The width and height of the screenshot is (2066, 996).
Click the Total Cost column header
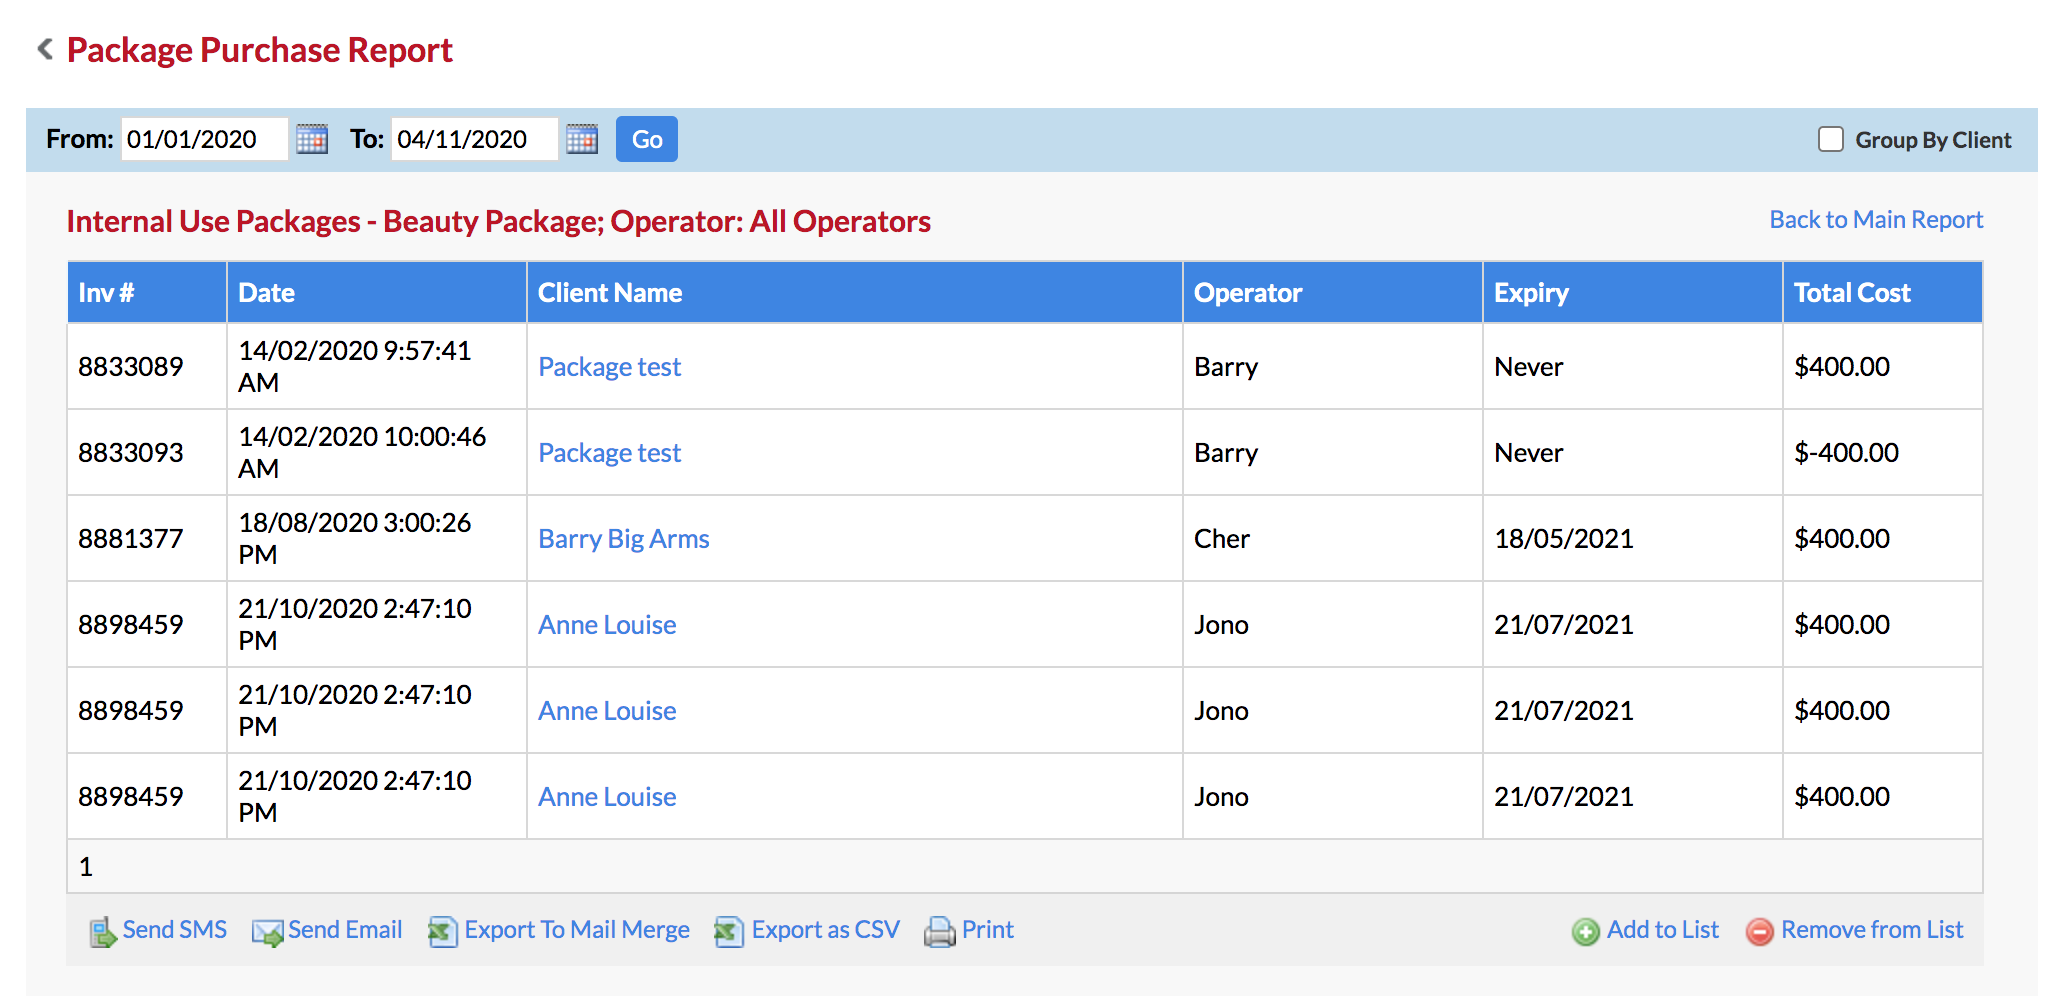pyautogui.click(x=1883, y=293)
